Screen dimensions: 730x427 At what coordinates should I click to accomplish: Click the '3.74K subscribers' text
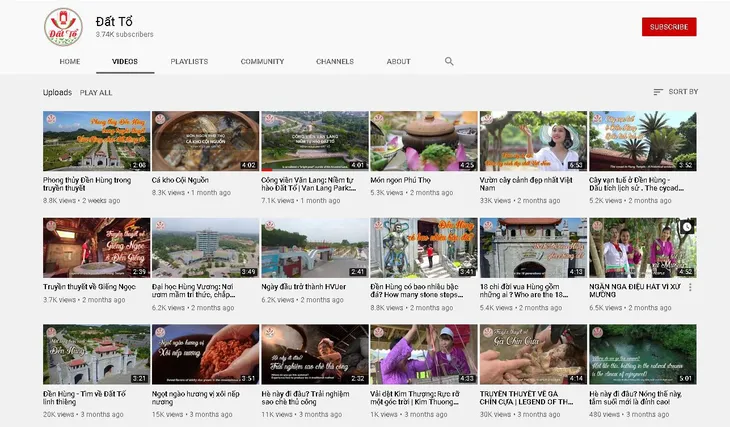(x=125, y=34)
